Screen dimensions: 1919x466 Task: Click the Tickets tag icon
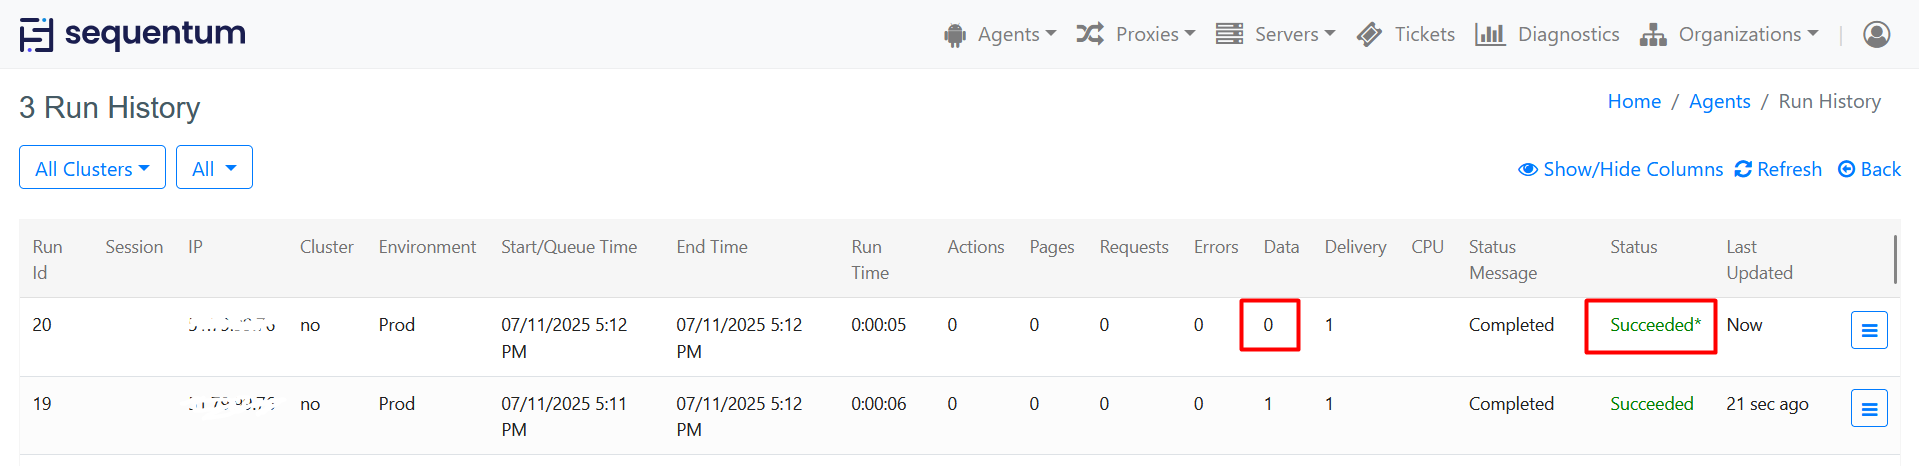point(1369,34)
